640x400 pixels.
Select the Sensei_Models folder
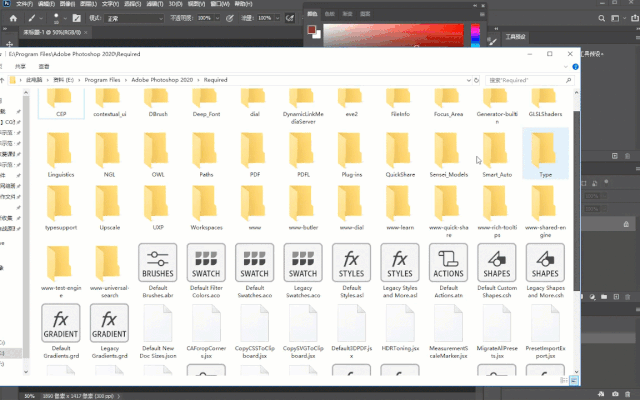pos(448,155)
